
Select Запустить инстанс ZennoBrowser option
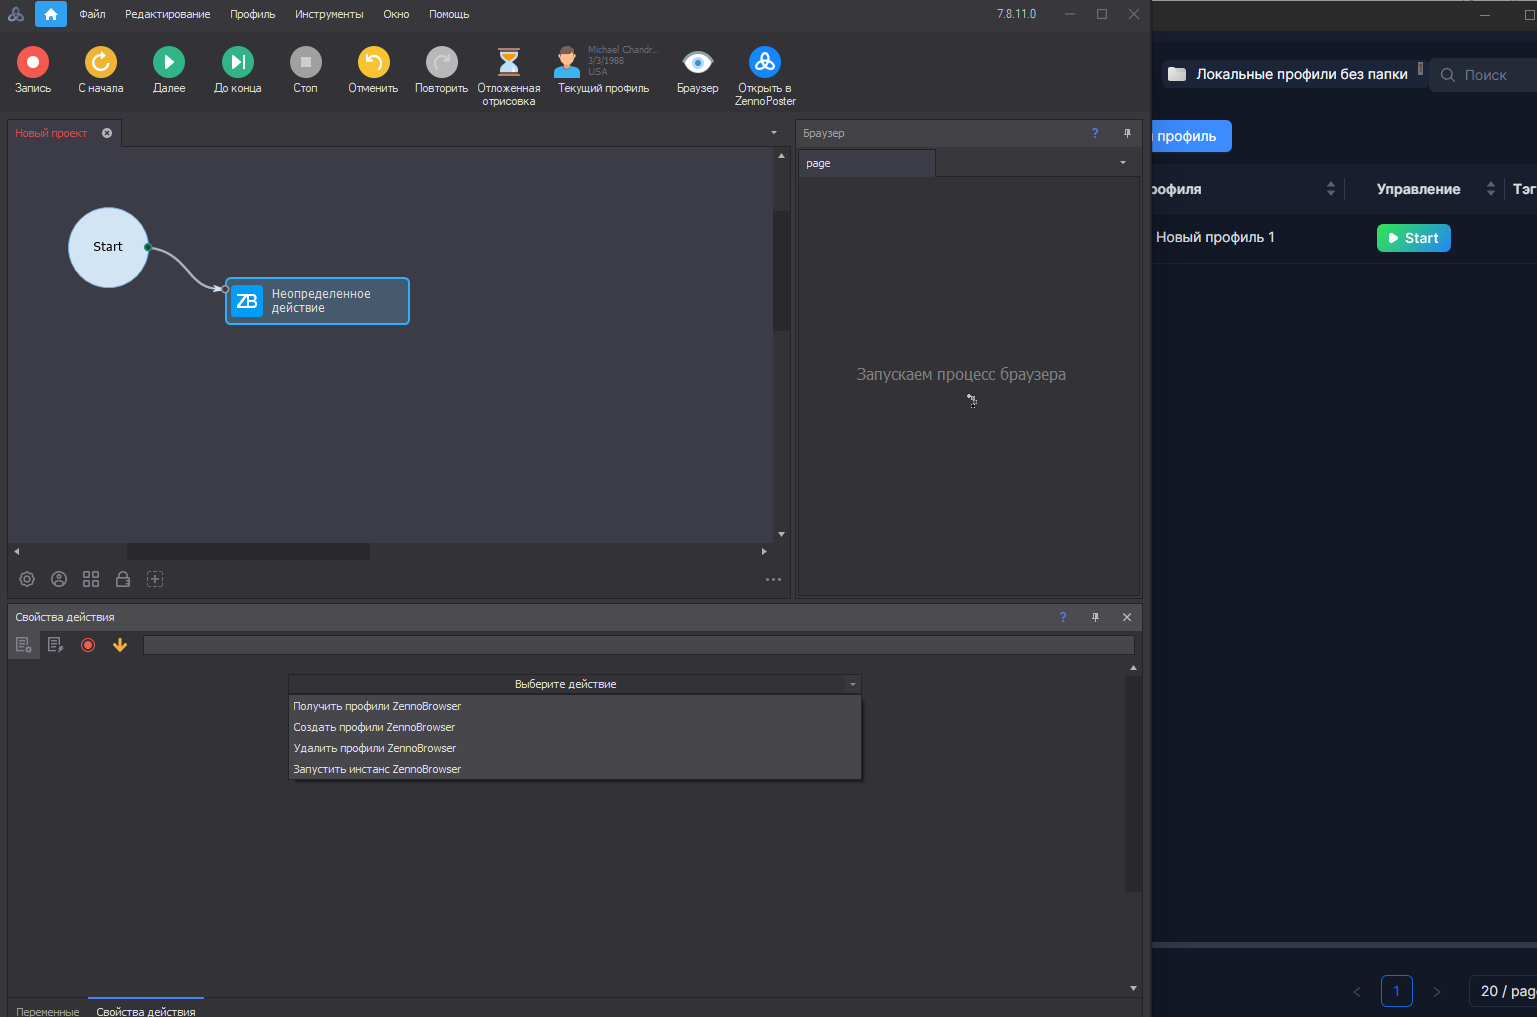[x=377, y=769]
